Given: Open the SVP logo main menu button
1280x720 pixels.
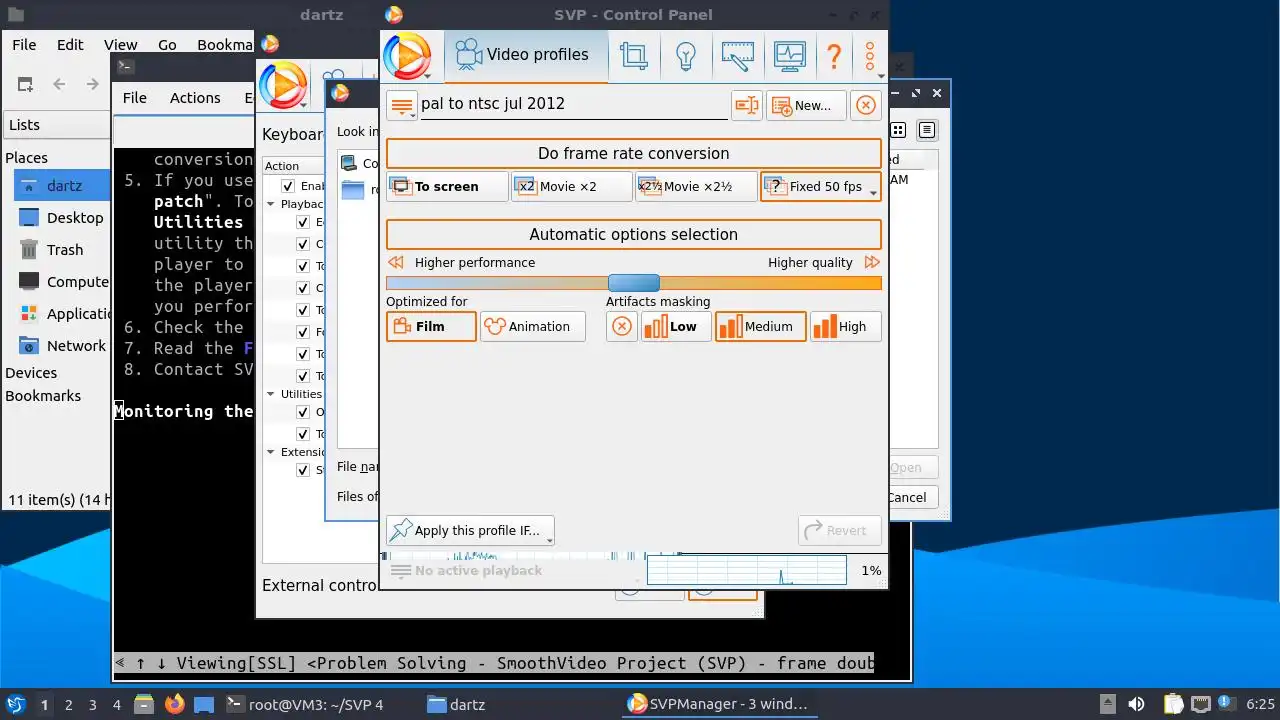Looking at the screenshot, I should coord(407,55).
